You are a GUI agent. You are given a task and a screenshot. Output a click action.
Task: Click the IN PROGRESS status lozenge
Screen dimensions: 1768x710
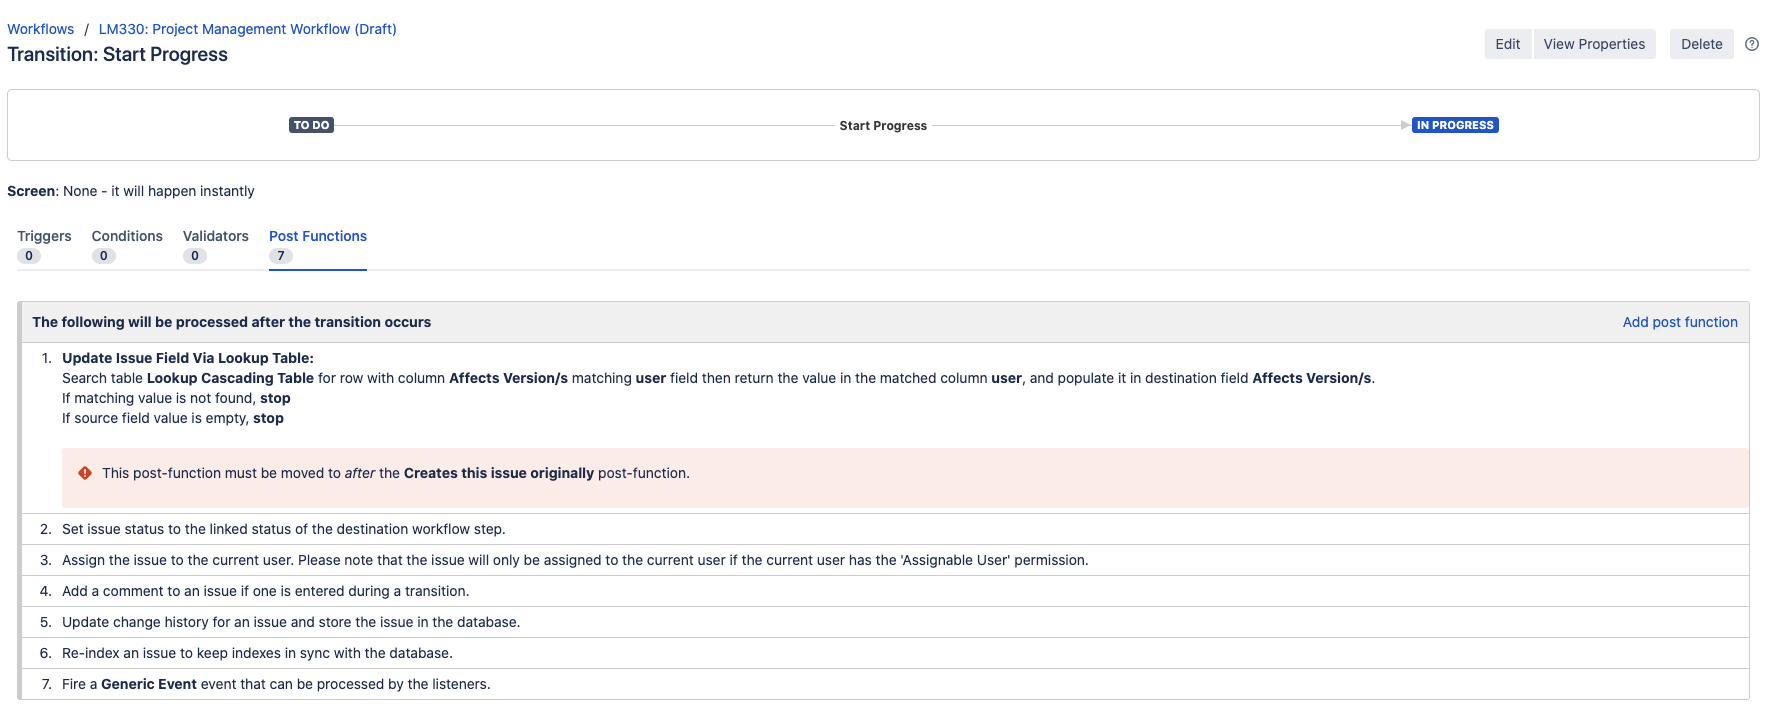point(1454,125)
